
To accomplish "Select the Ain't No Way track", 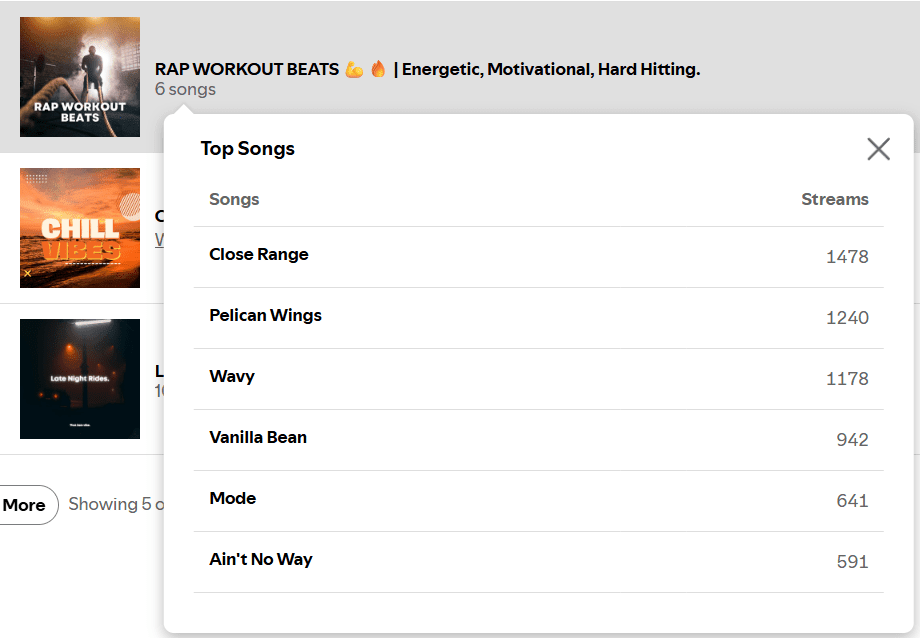I will tap(261, 559).
